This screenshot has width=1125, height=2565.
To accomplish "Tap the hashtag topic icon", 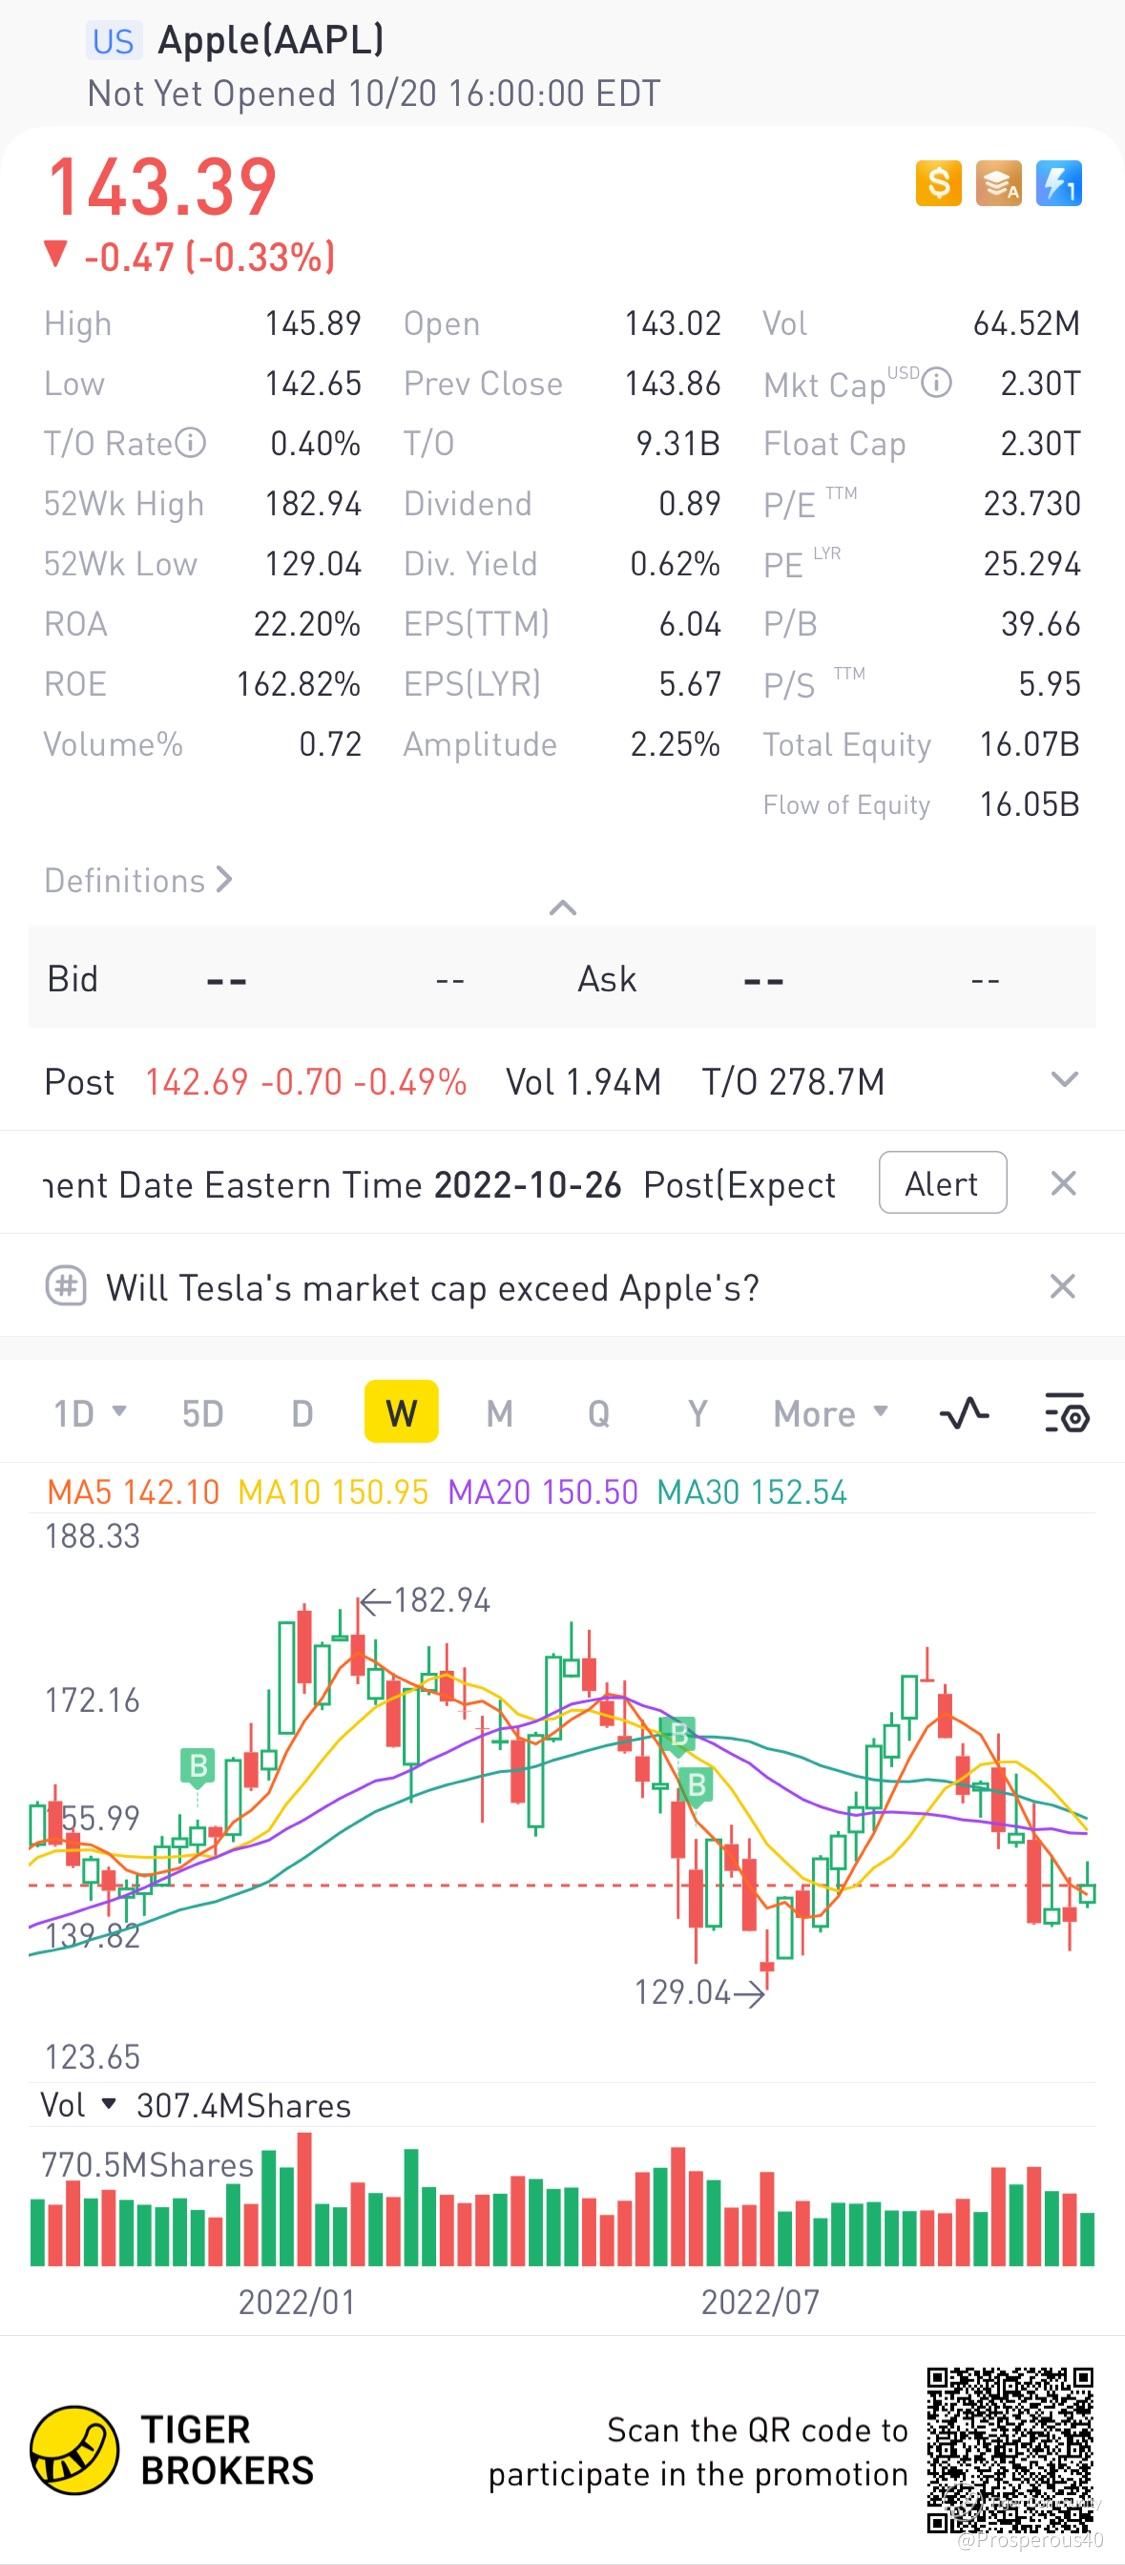I will (66, 1286).
